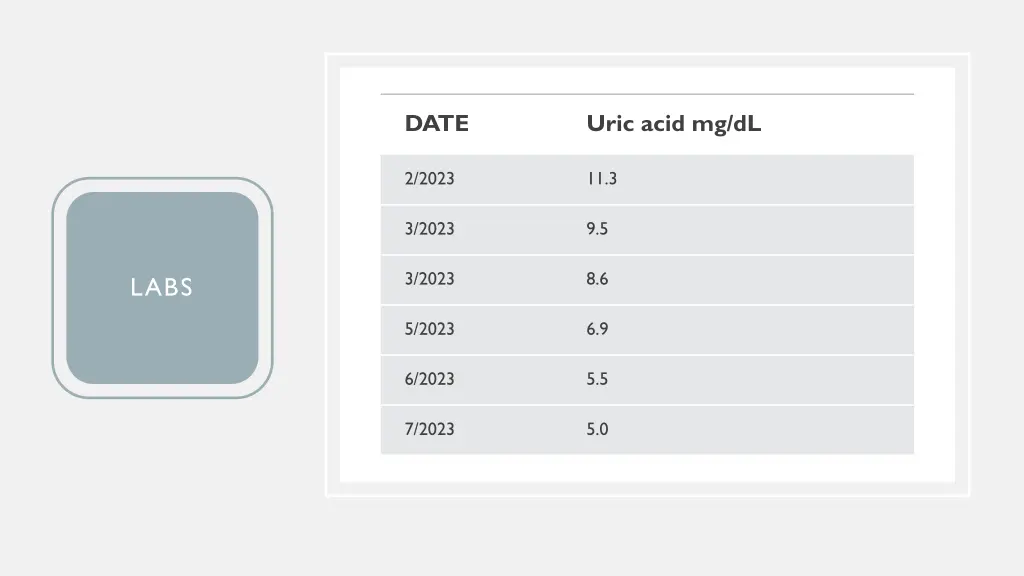Screen dimensions: 1024x576
Task: Click the 6.9 uric acid value
Action: (597, 328)
